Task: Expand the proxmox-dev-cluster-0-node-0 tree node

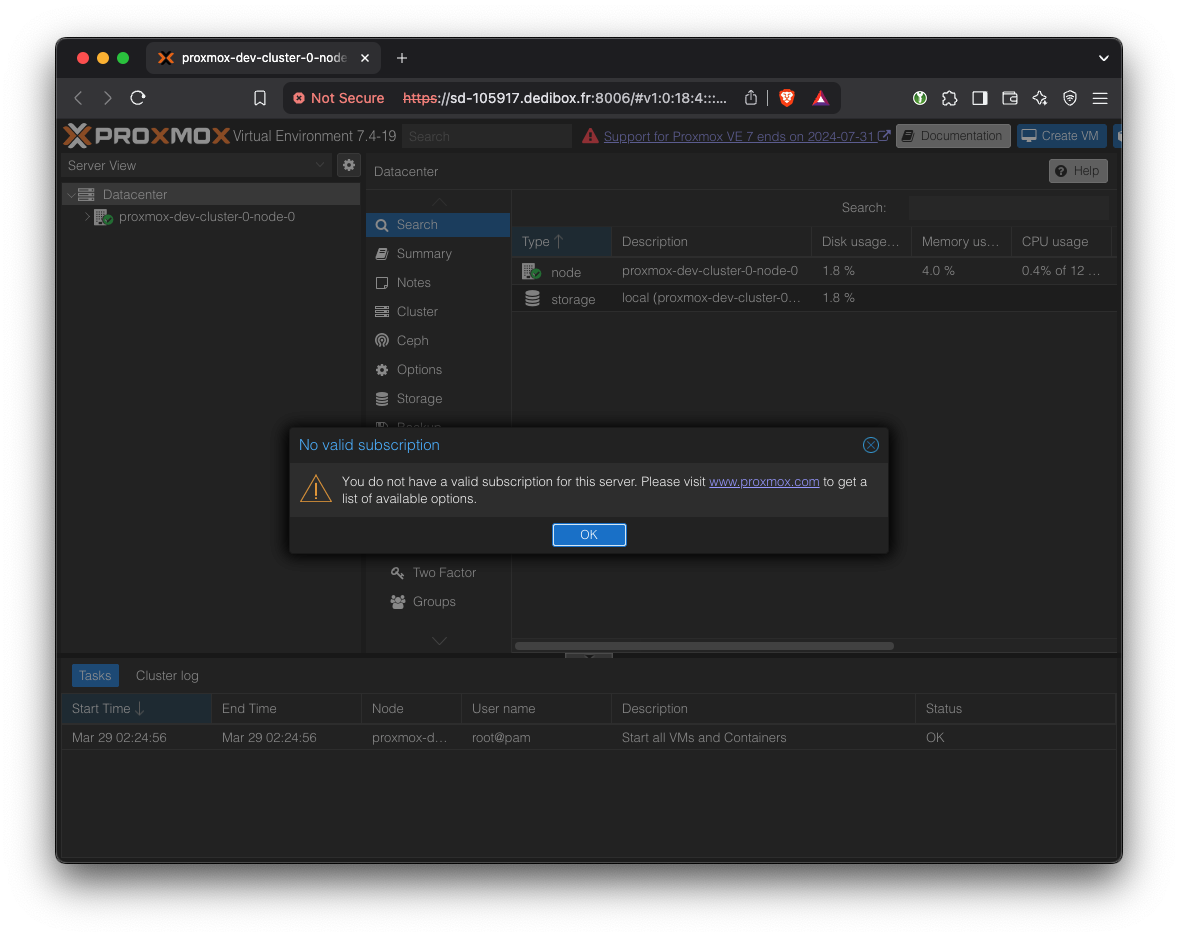Action: pos(87,217)
